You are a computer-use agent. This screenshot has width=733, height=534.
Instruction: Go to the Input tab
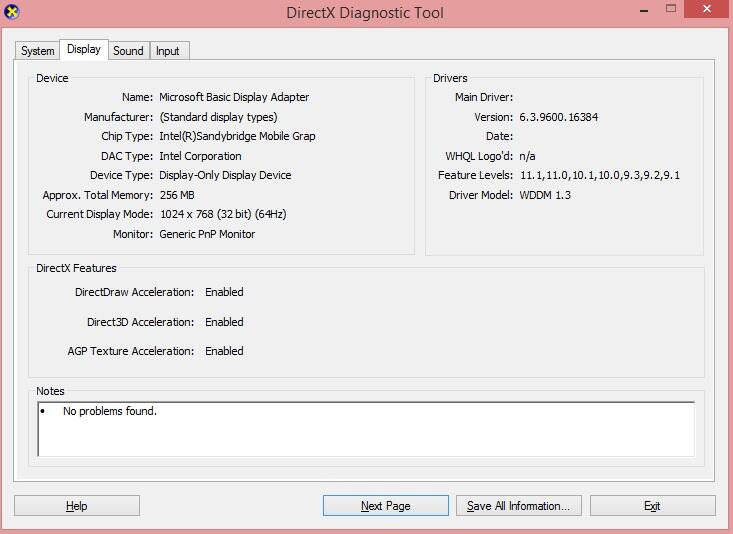pyautogui.click(x=168, y=51)
